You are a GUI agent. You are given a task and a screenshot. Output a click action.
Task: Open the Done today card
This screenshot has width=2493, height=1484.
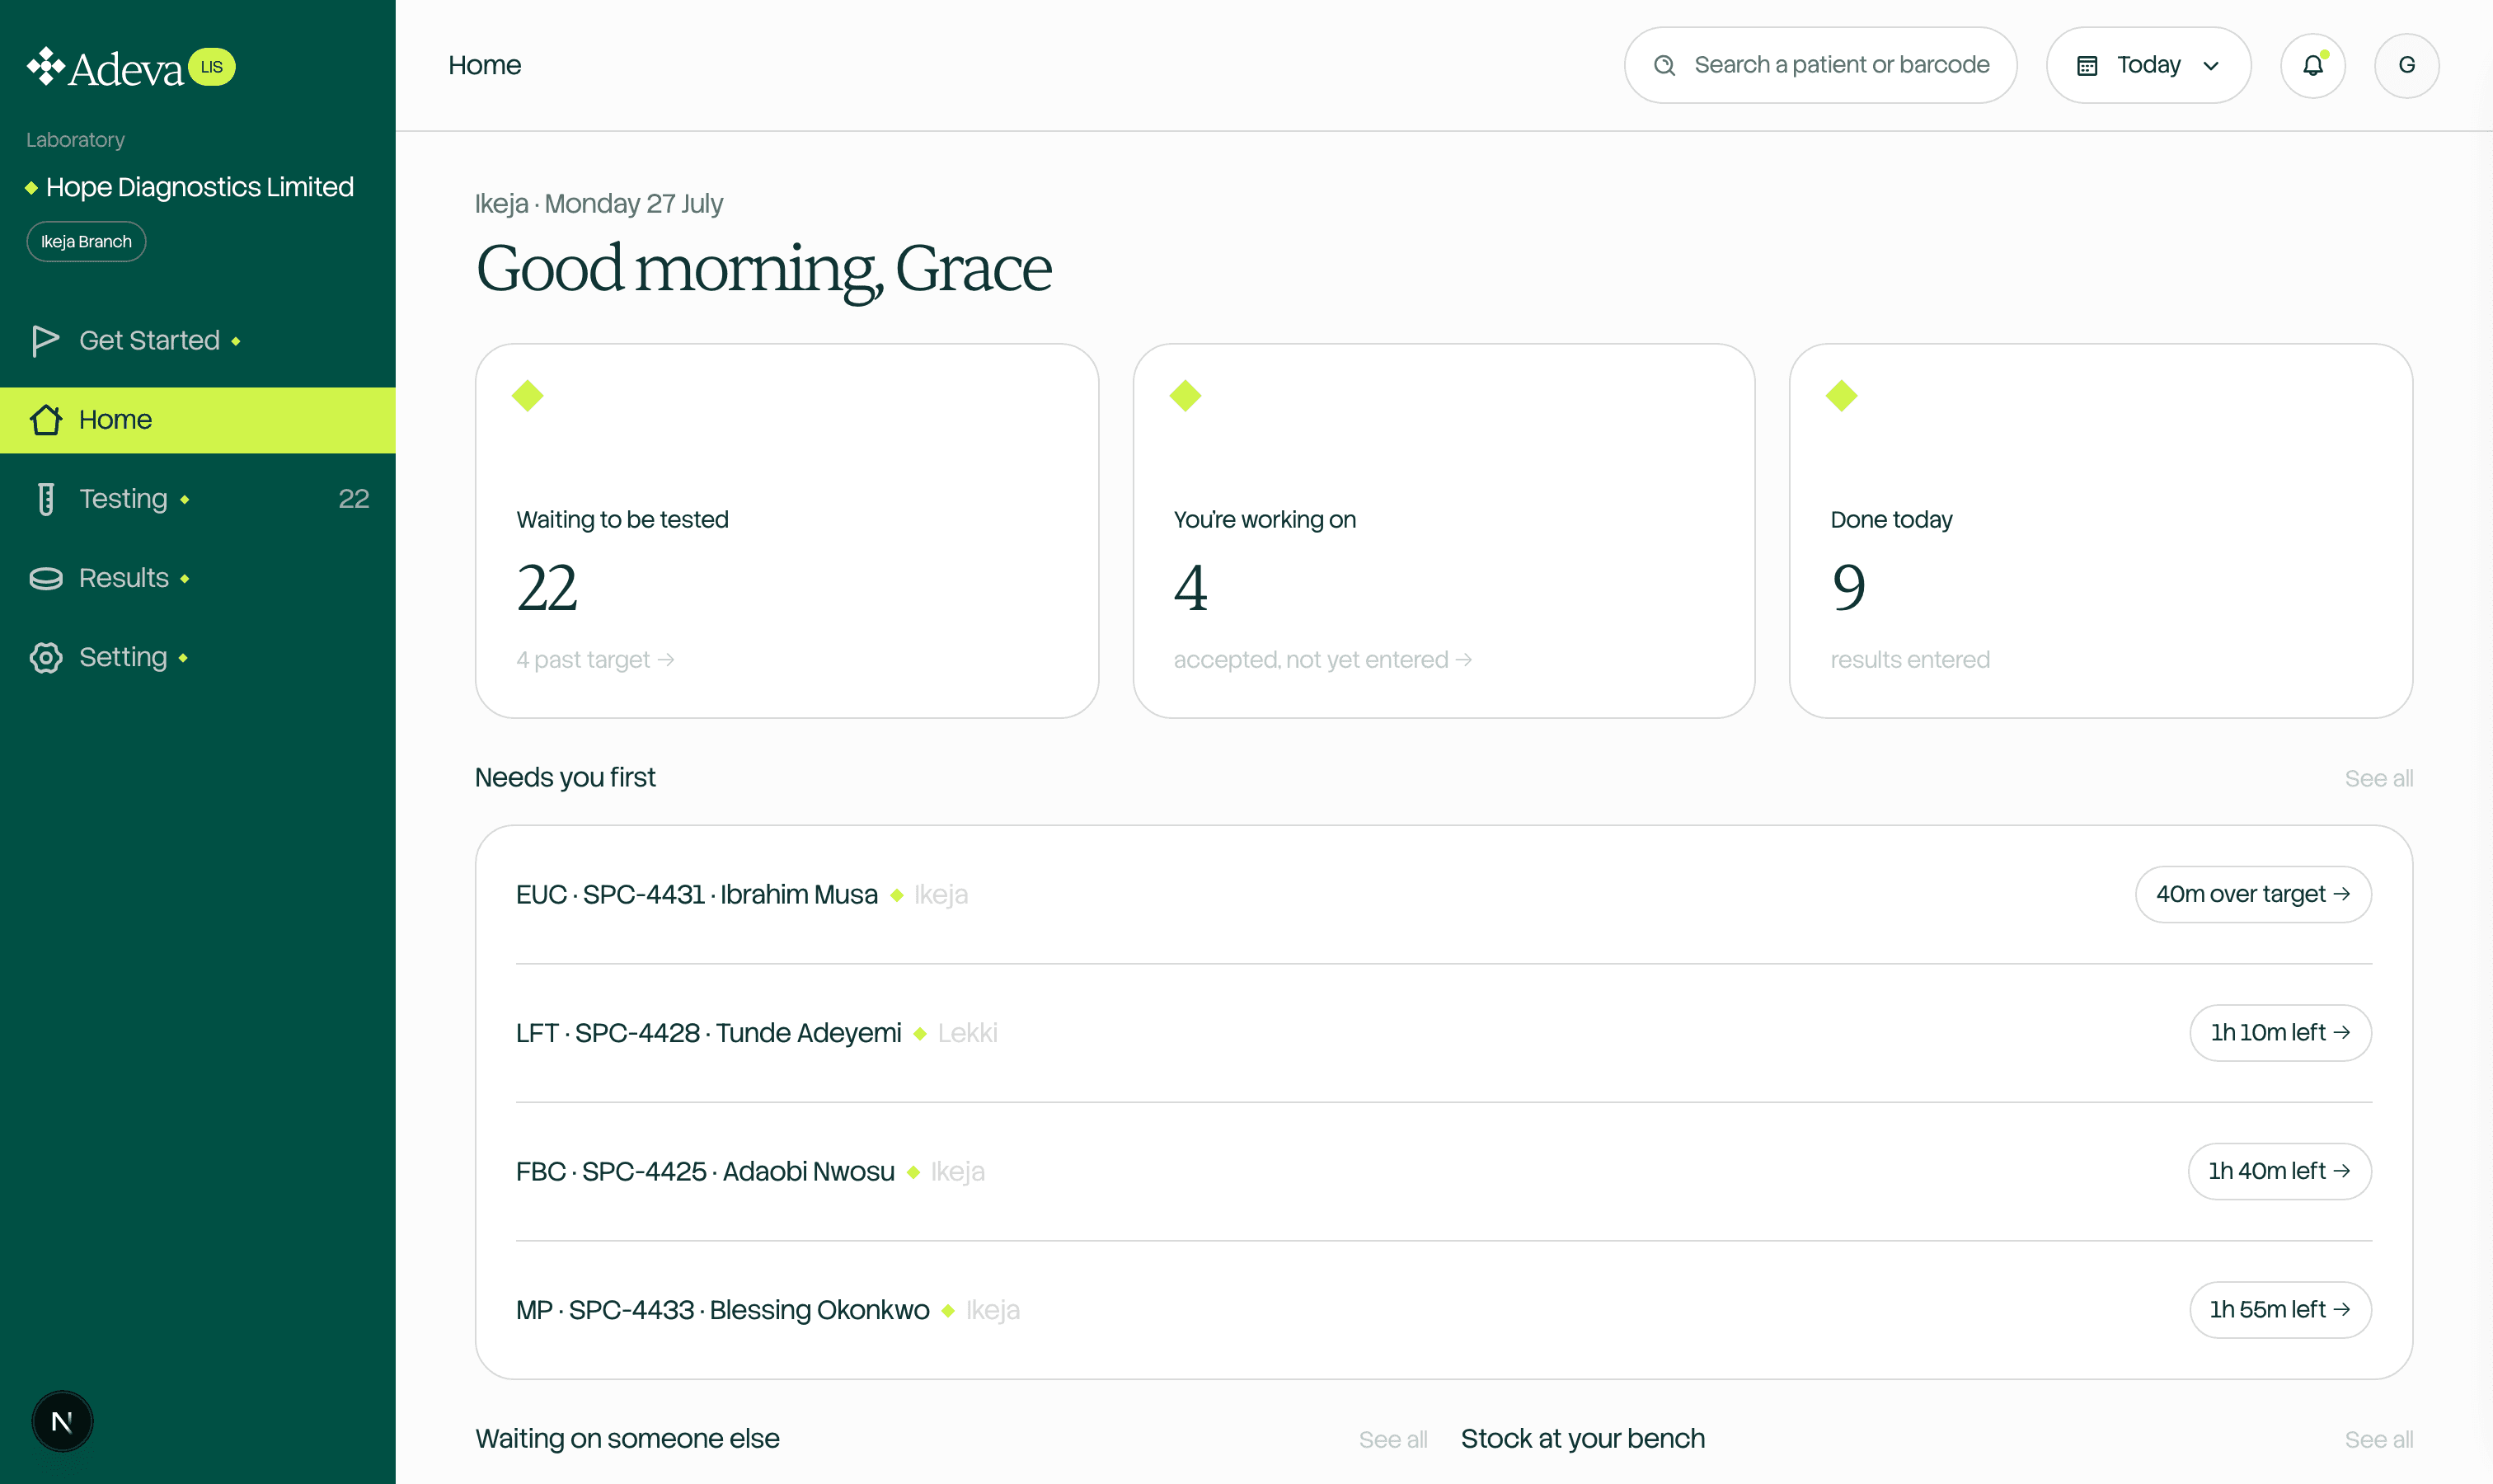click(2101, 531)
